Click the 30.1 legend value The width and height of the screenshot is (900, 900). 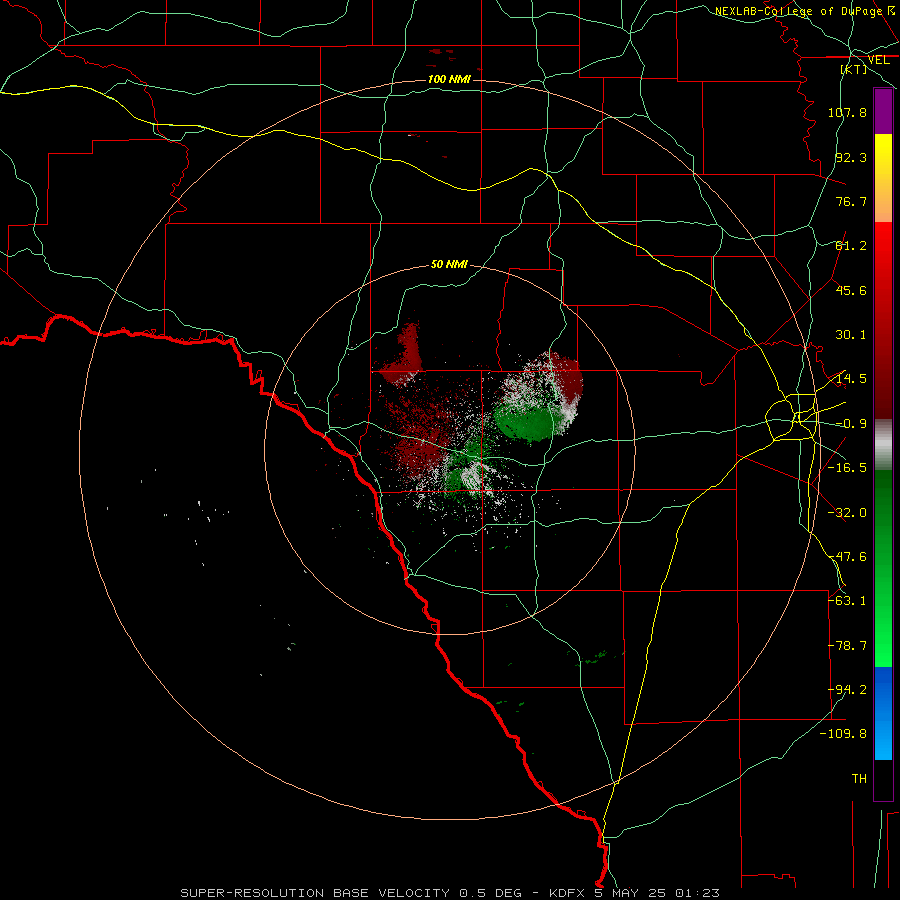tap(851, 335)
